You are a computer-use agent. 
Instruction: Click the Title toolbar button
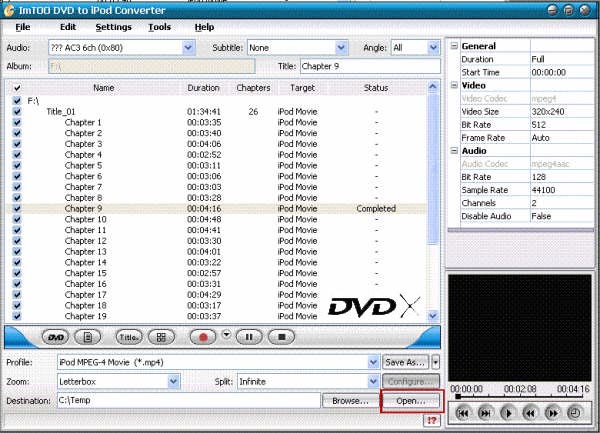point(129,337)
